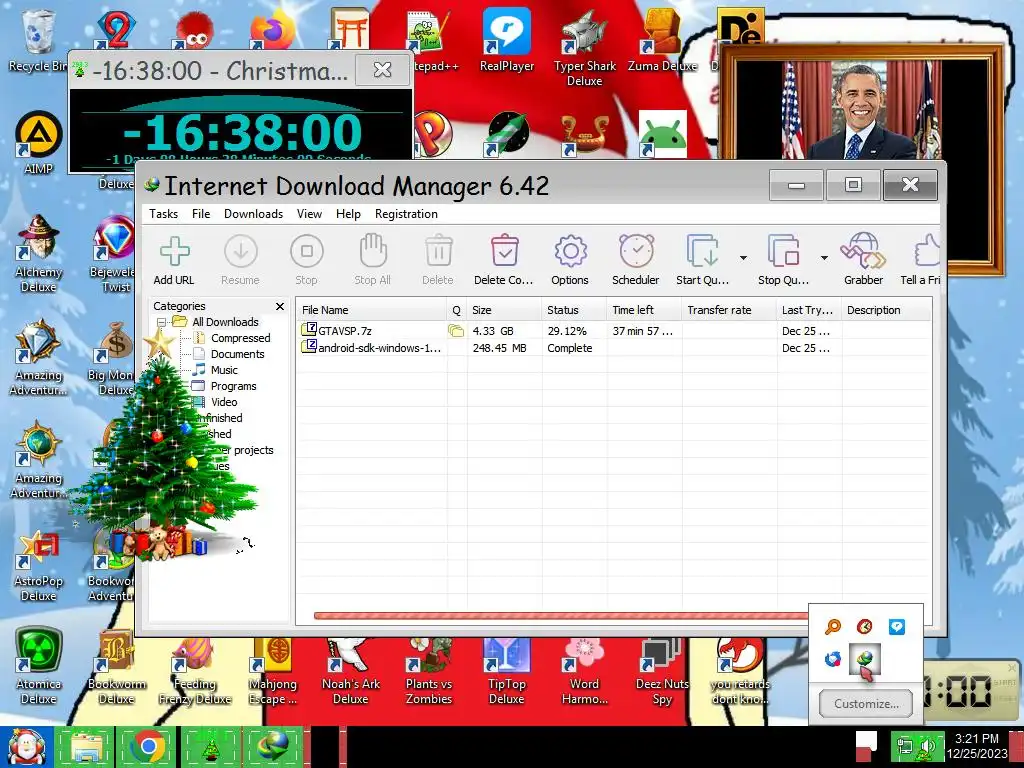Select the Documents category
The image size is (1024, 768).
238,354
